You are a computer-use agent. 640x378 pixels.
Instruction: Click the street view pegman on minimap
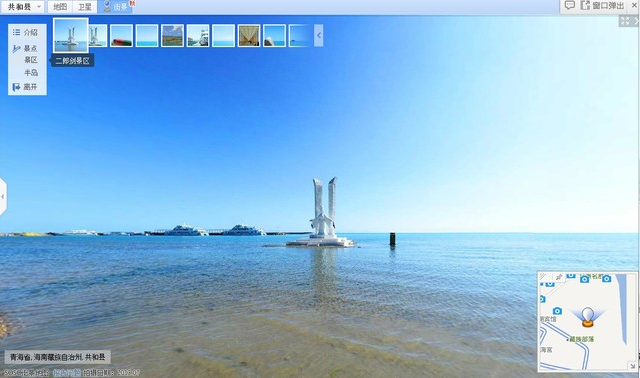[587, 317]
